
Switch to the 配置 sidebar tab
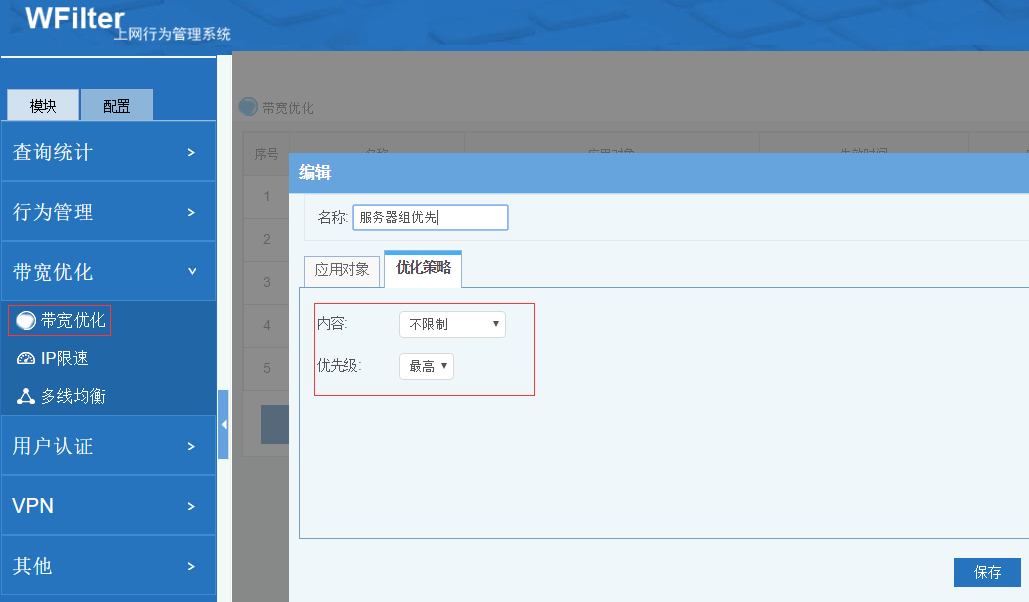coord(116,106)
